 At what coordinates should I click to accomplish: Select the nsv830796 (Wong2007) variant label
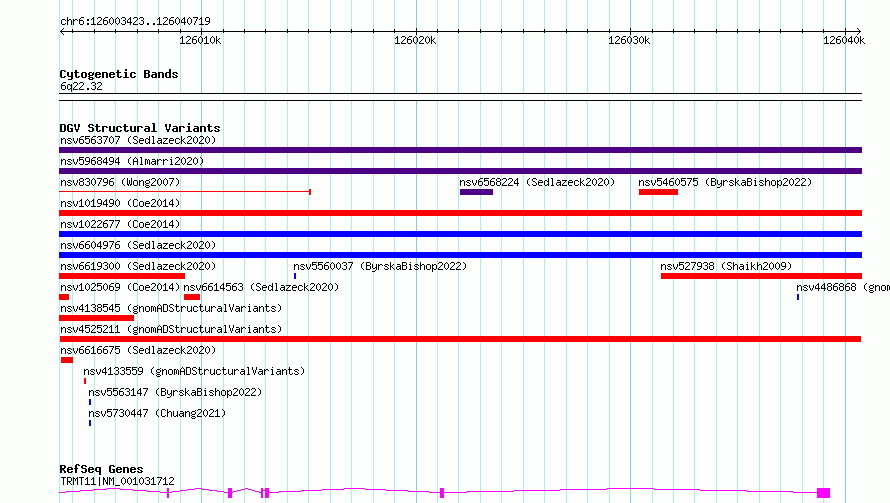tap(120, 182)
